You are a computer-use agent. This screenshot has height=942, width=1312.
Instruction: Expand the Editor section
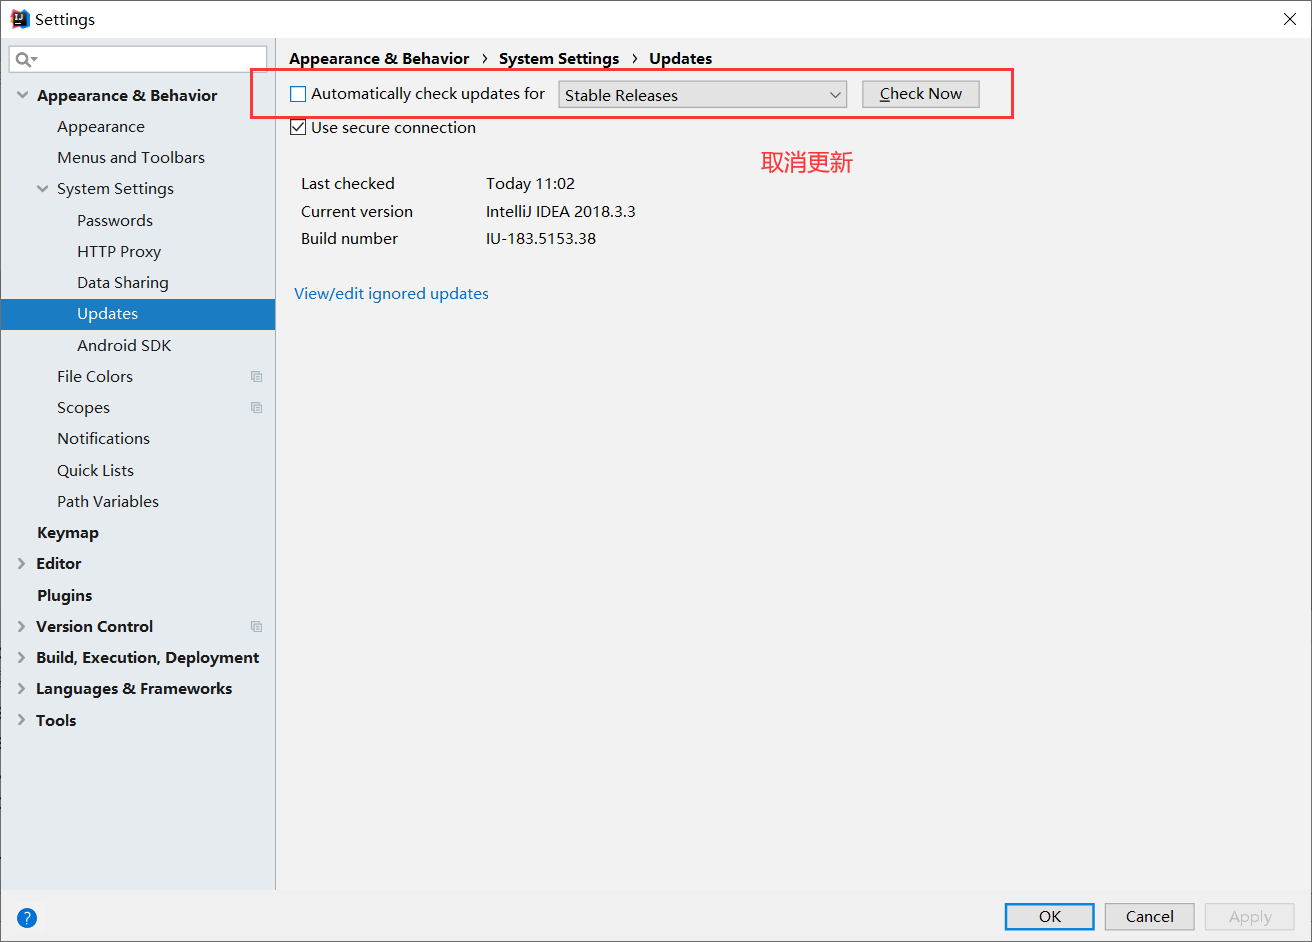pos(22,564)
